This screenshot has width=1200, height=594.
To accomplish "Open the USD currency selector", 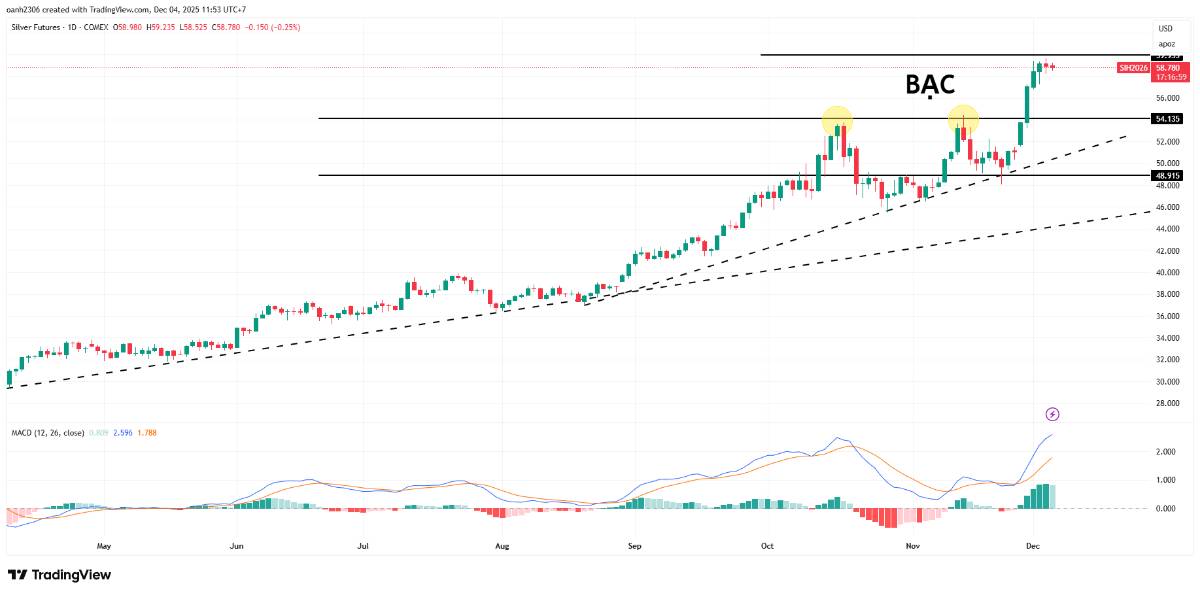I will point(1166,28).
